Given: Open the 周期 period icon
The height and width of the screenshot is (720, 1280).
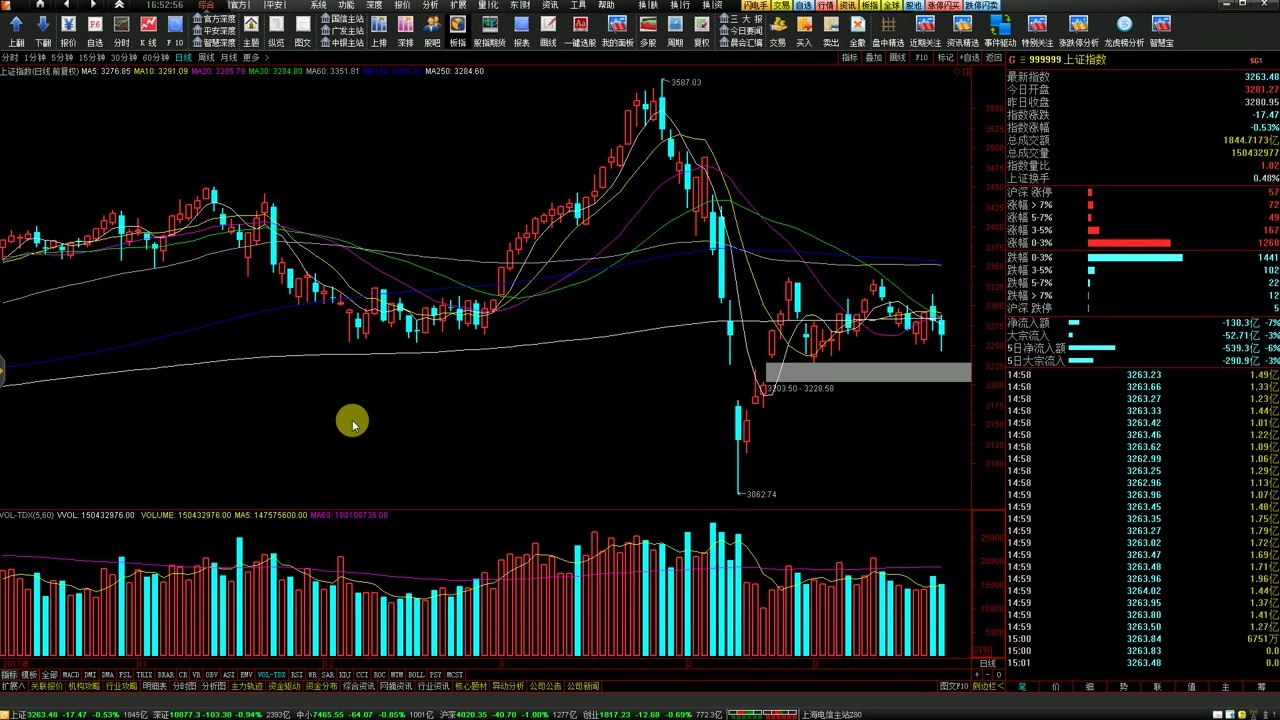Looking at the screenshot, I should point(675,24).
